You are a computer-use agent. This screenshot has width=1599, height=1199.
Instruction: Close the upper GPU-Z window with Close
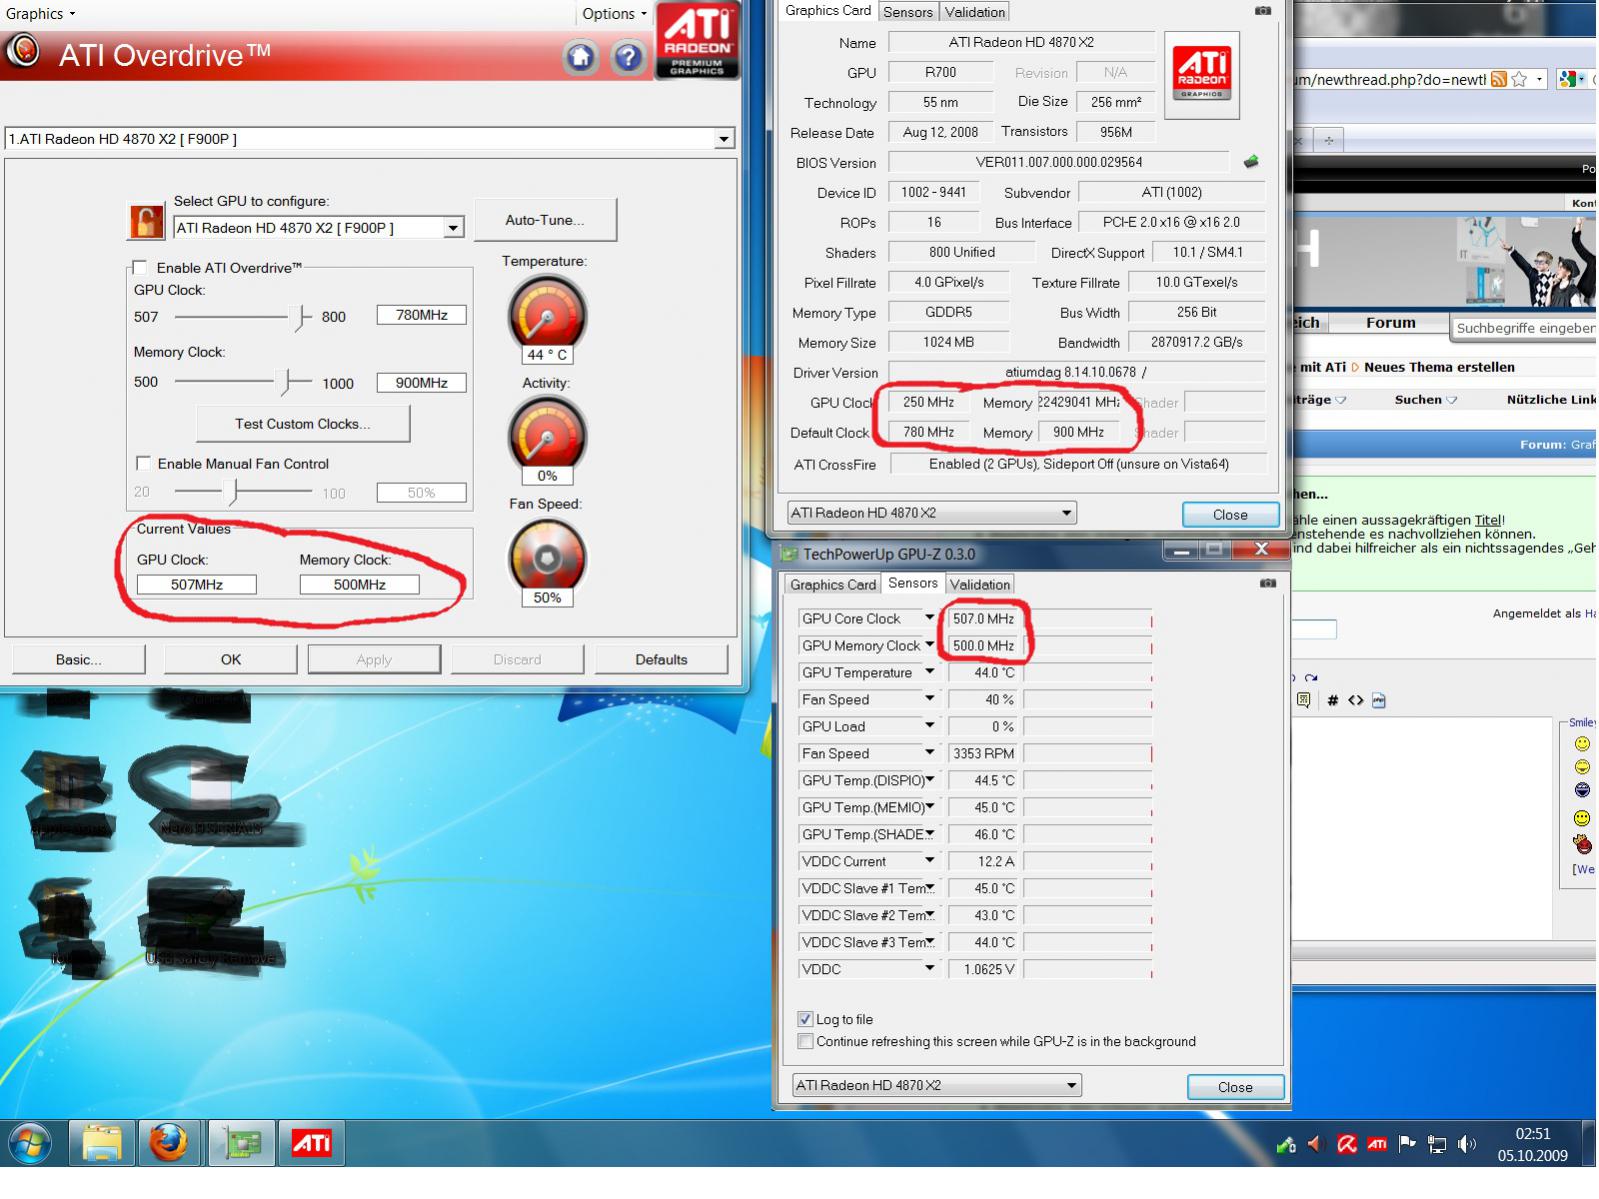point(1230,514)
